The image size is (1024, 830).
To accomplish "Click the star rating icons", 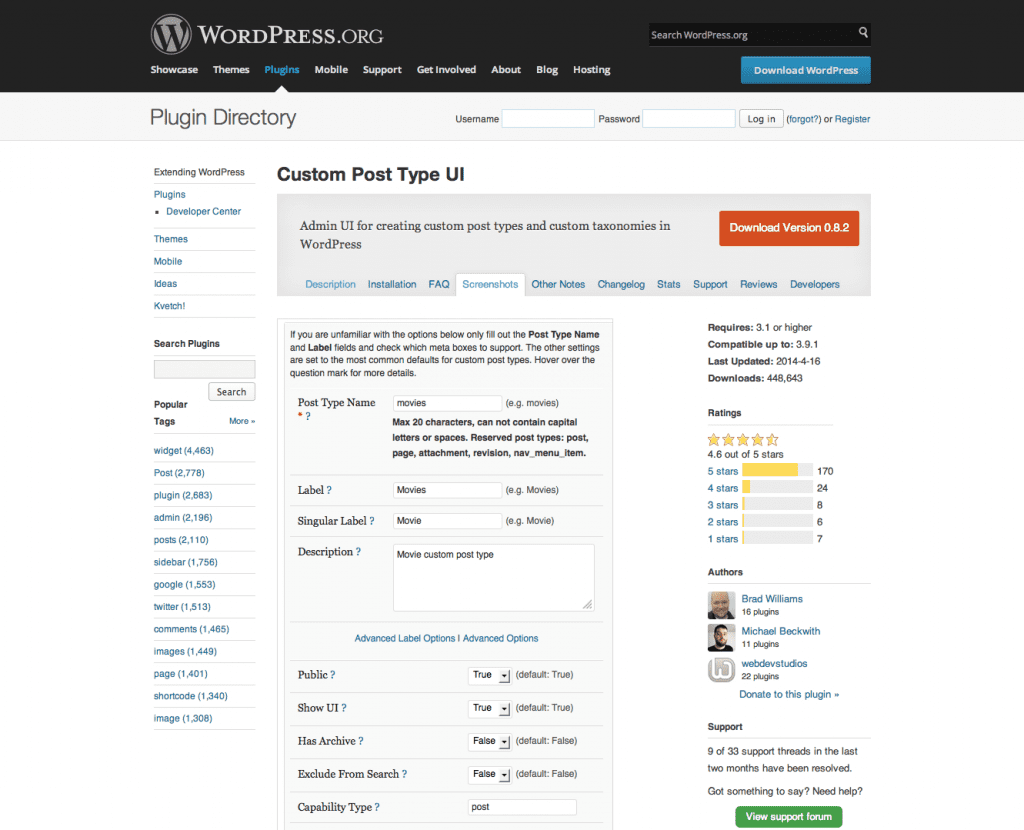I will (x=743, y=439).
